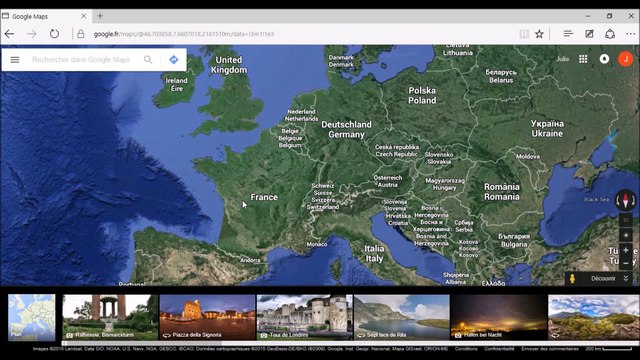Click the Ireland Éire label
This screenshot has height=360, width=640.
176,84
